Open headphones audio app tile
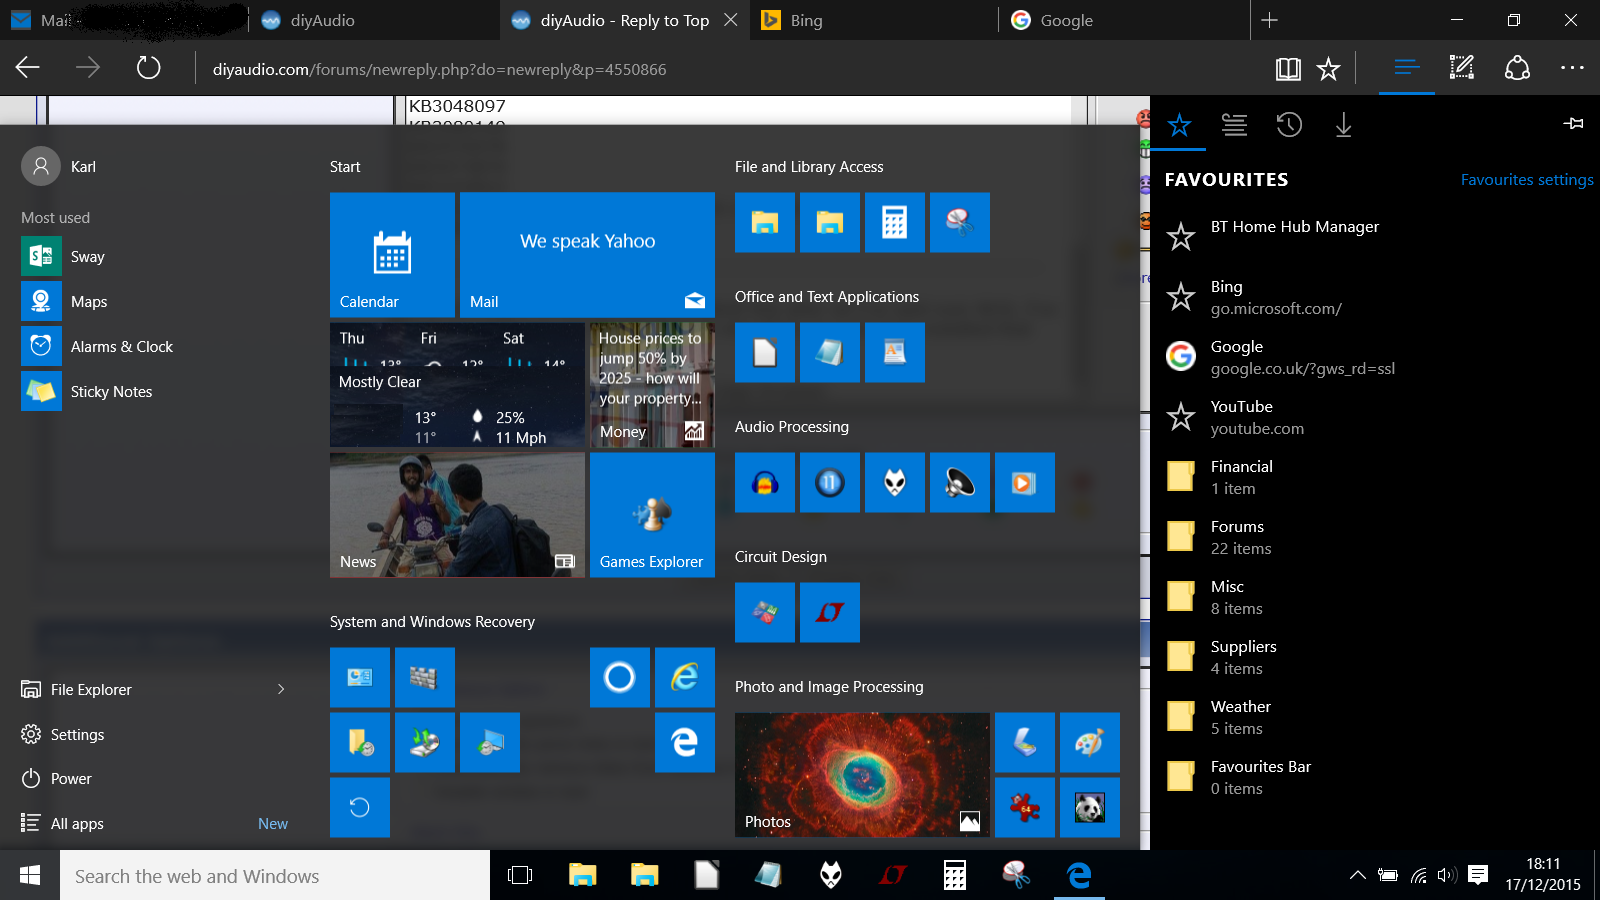The image size is (1600, 900). 765,483
